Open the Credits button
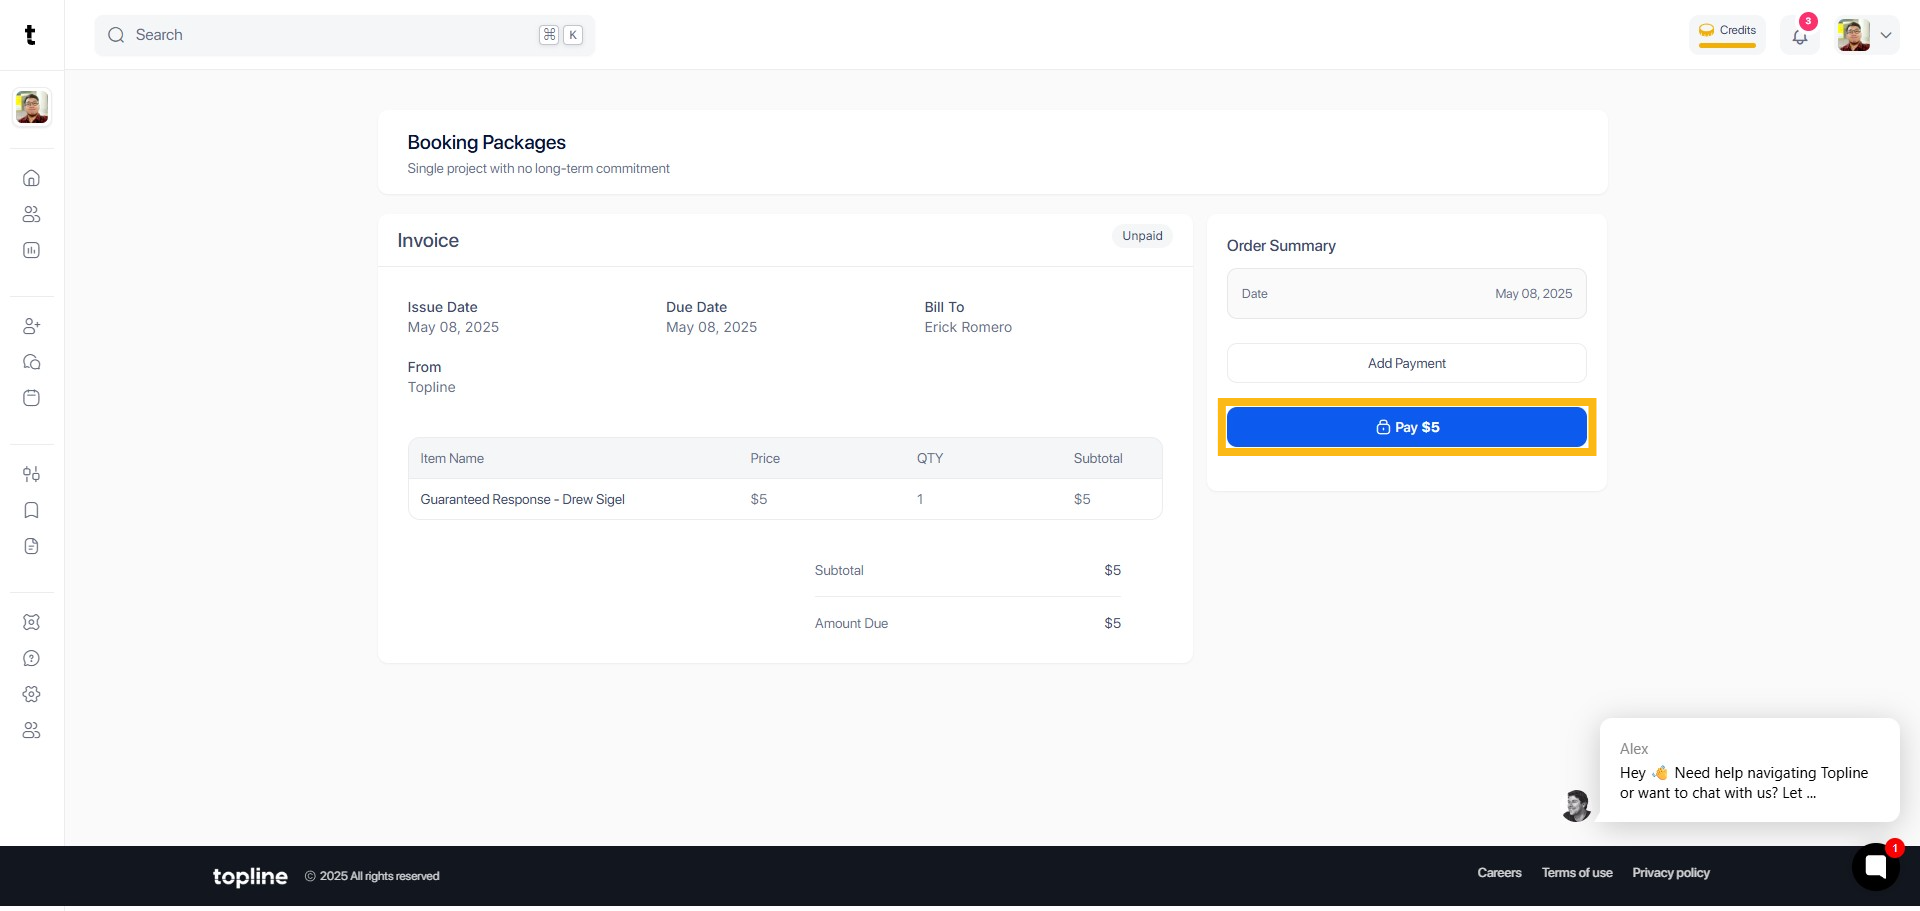Screen dimensions: 1920x911 [1727, 34]
